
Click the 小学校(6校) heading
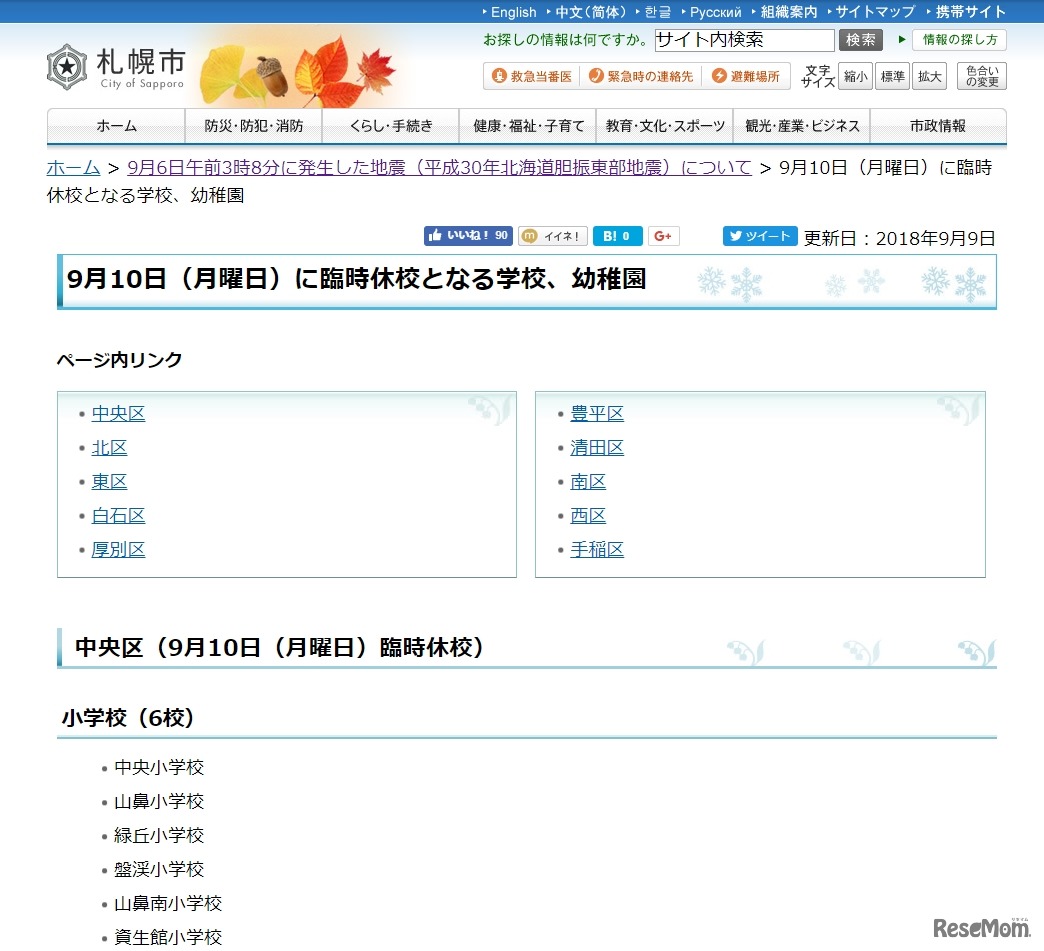click(127, 718)
